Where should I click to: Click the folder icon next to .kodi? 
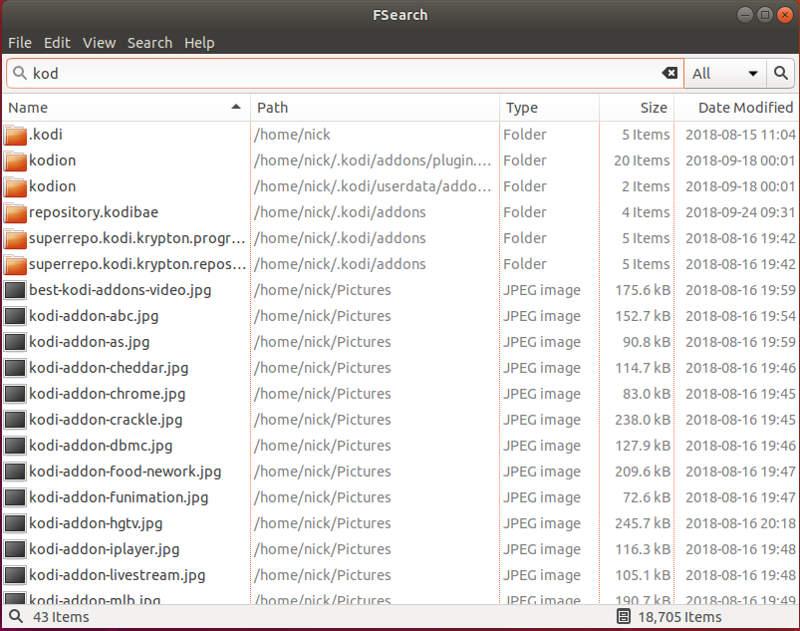[13, 134]
